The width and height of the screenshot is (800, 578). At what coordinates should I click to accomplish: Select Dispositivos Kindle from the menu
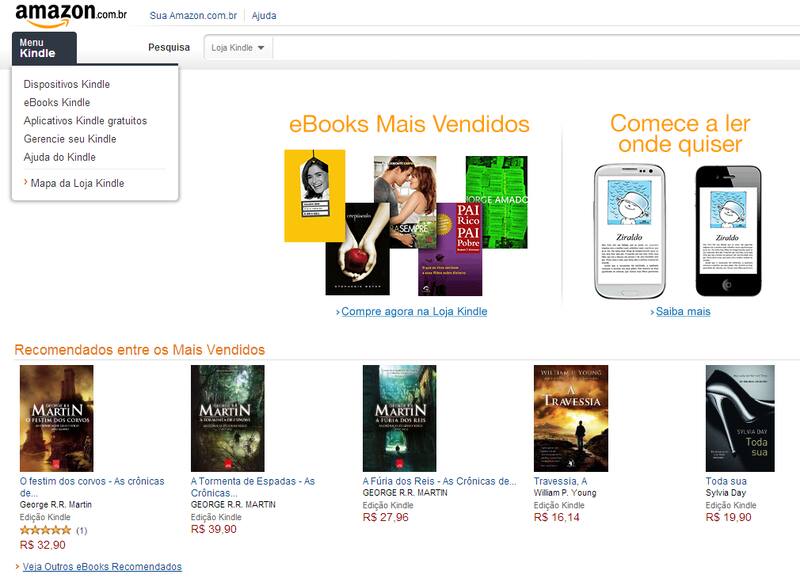coord(66,84)
